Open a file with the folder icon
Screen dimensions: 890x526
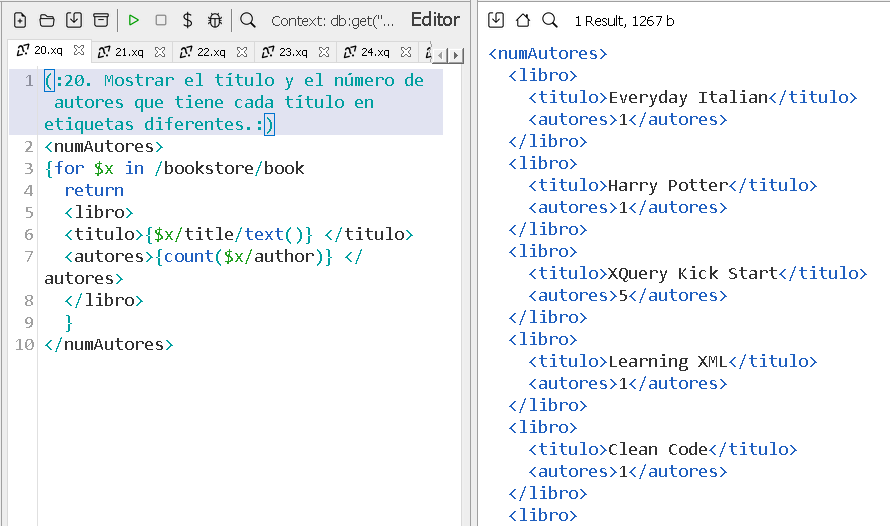47,20
